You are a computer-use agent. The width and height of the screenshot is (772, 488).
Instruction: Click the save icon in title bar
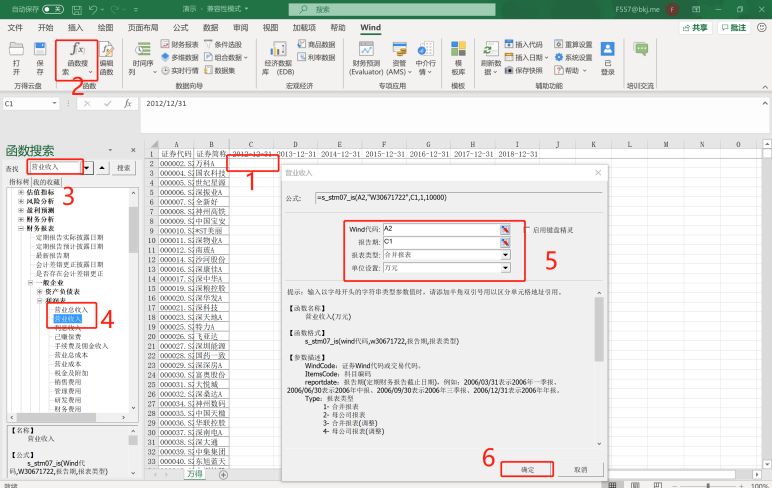(77, 9)
